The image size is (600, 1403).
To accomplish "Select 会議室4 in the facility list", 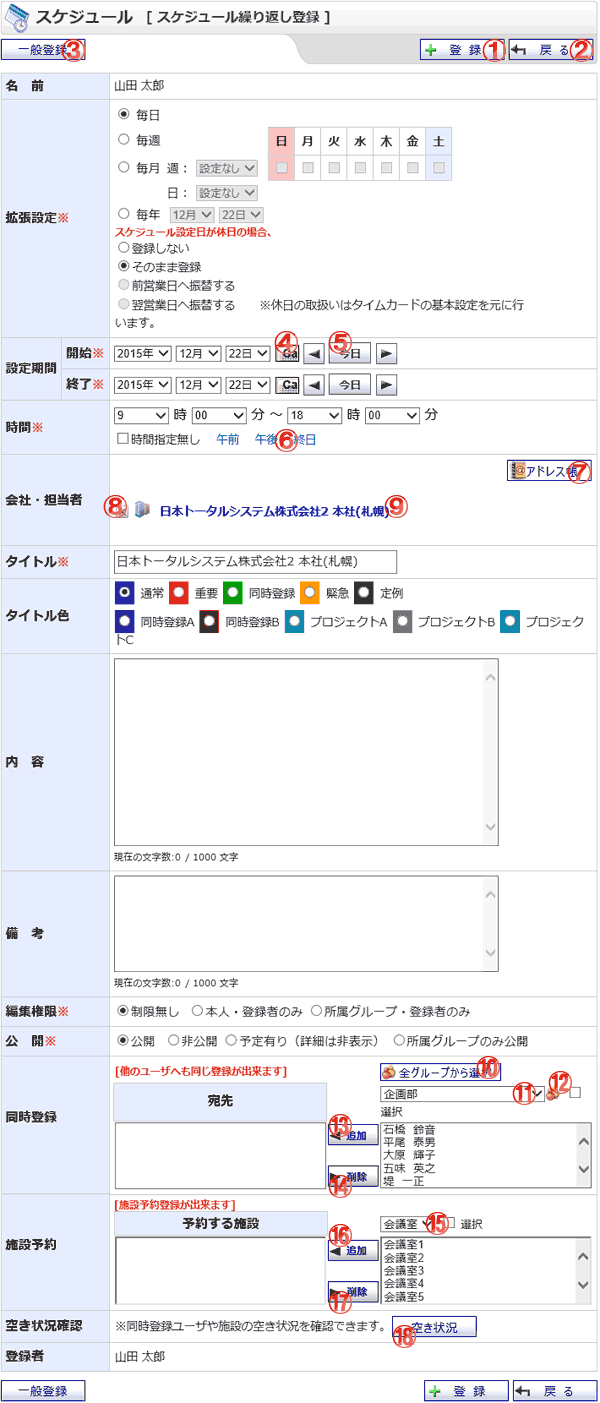I will point(404,1283).
